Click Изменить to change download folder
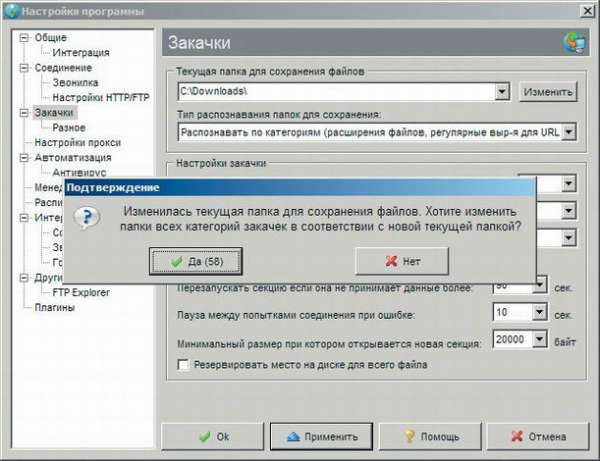The height and width of the screenshot is (461, 600). point(548,92)
